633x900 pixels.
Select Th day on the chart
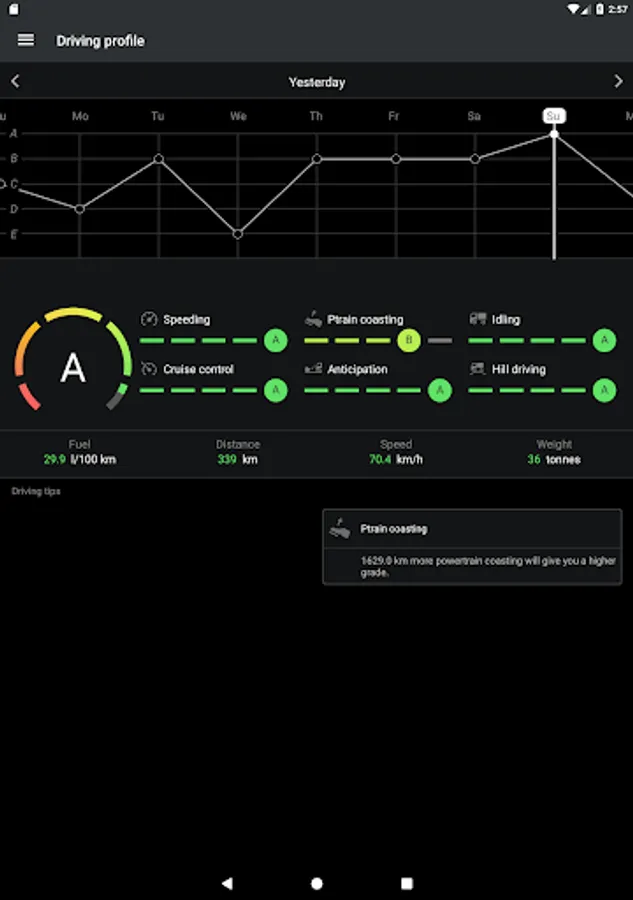(316, 116)
